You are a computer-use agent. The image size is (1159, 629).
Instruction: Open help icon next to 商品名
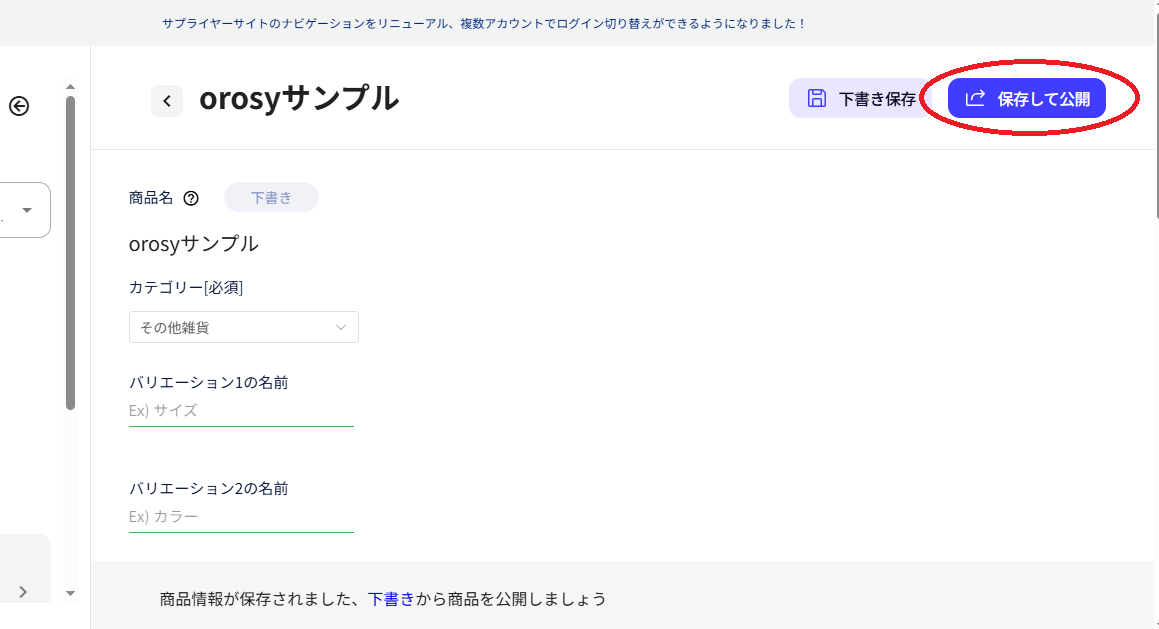click(x=191, y=198)
